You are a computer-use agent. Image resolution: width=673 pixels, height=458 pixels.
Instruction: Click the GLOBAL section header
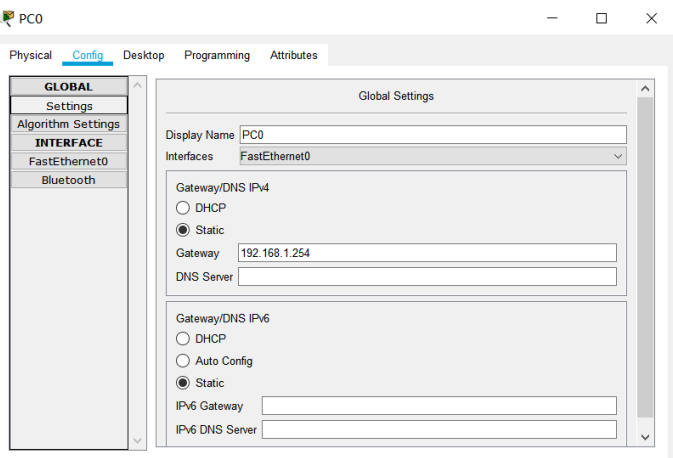[x=69, y=87]
